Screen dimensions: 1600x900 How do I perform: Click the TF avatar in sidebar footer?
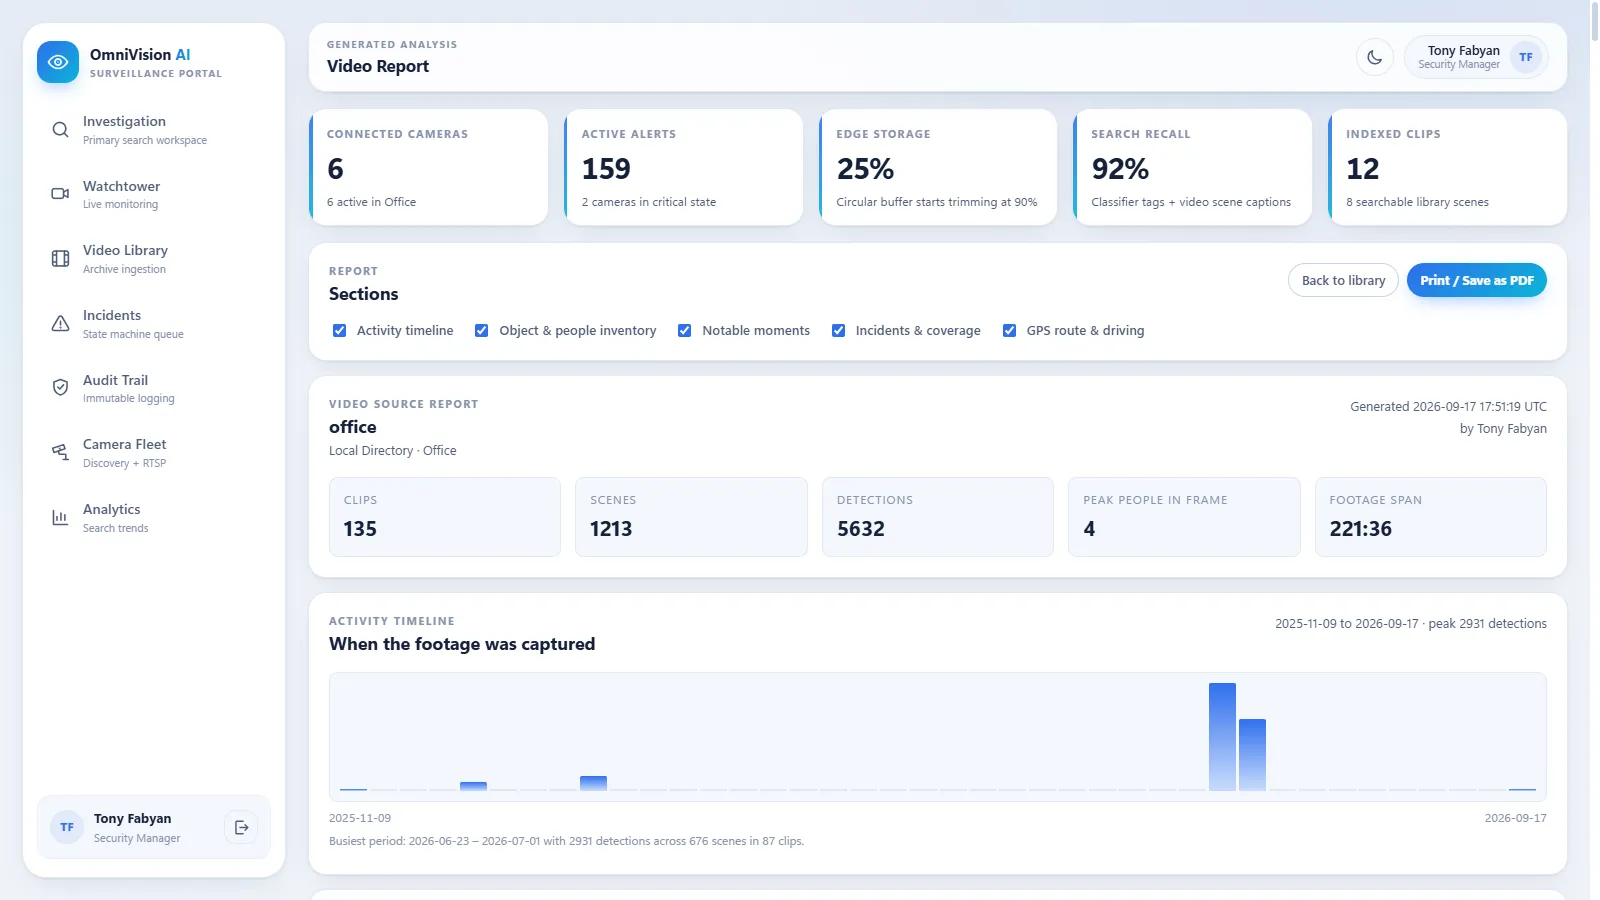click(67, 827)
